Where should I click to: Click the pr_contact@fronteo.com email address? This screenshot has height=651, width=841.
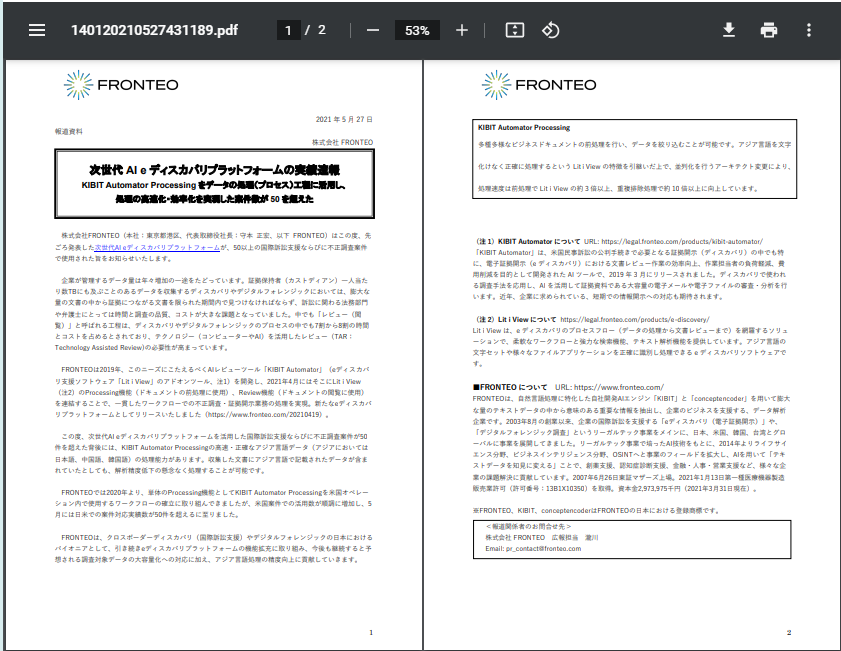point(543,549)
